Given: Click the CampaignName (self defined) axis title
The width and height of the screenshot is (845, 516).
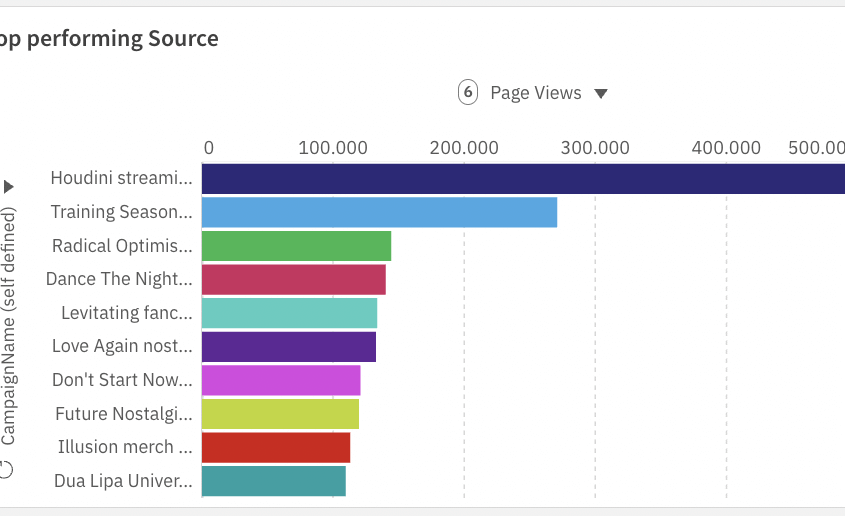Looking at the screenshot, I should [x=9, y=325].
